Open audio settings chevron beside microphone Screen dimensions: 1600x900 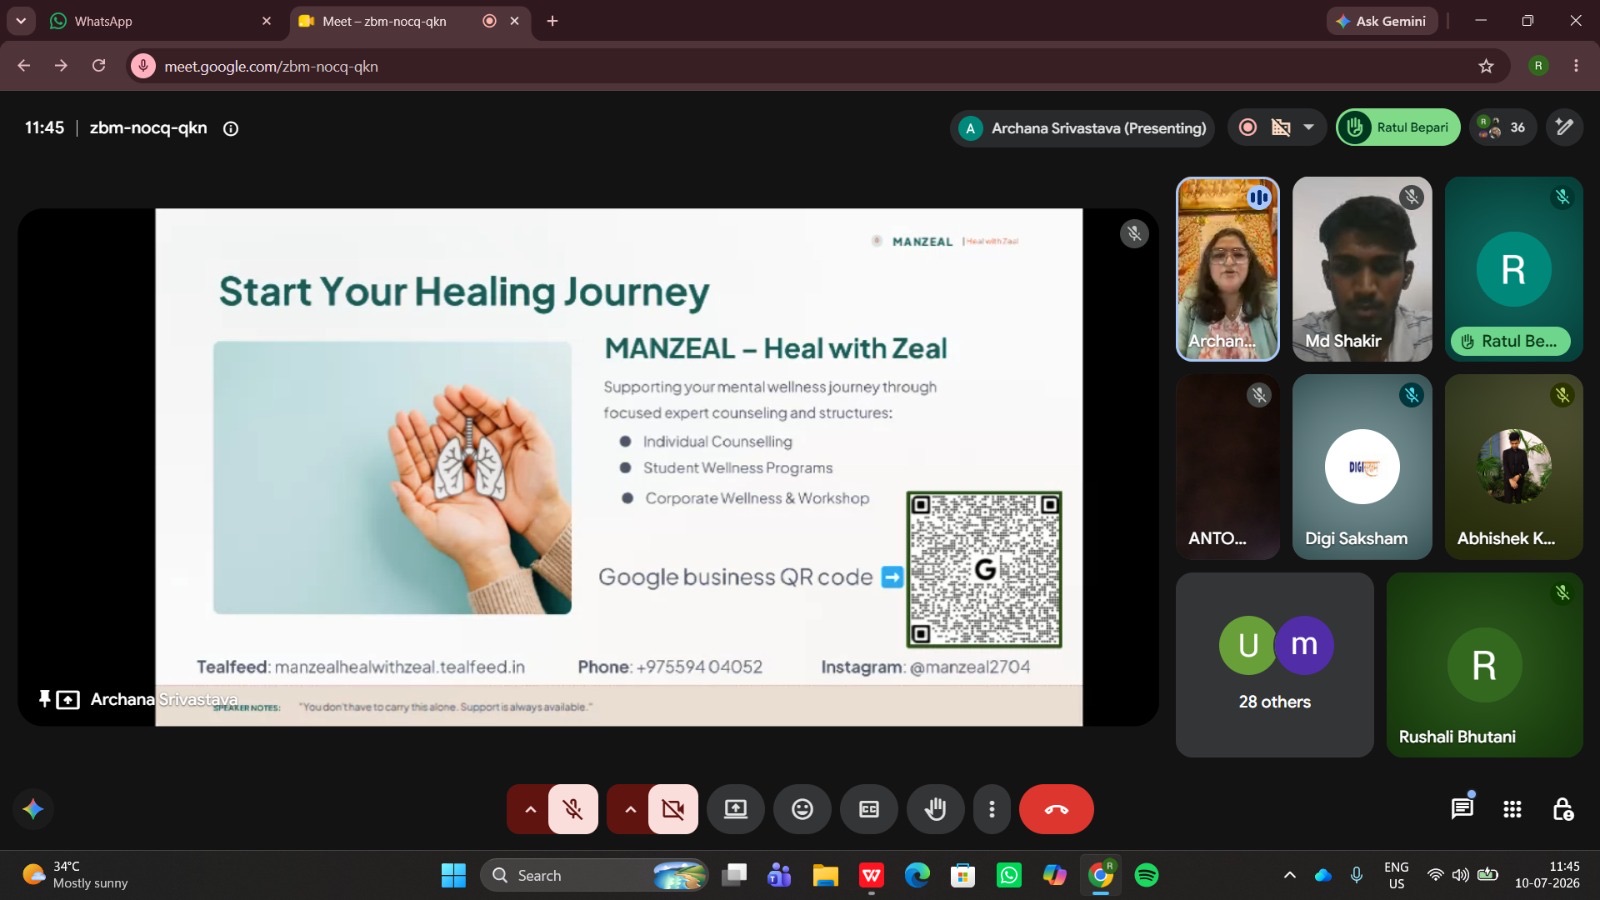pyautogui.click(x=530, y=809)
